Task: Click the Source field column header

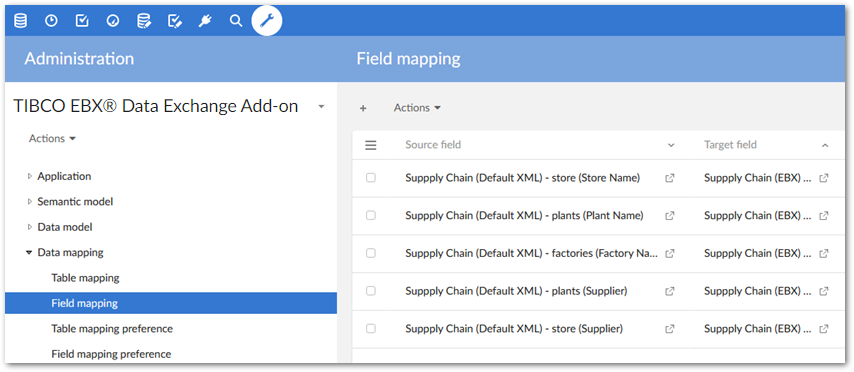Action: (x=433, y=145)
